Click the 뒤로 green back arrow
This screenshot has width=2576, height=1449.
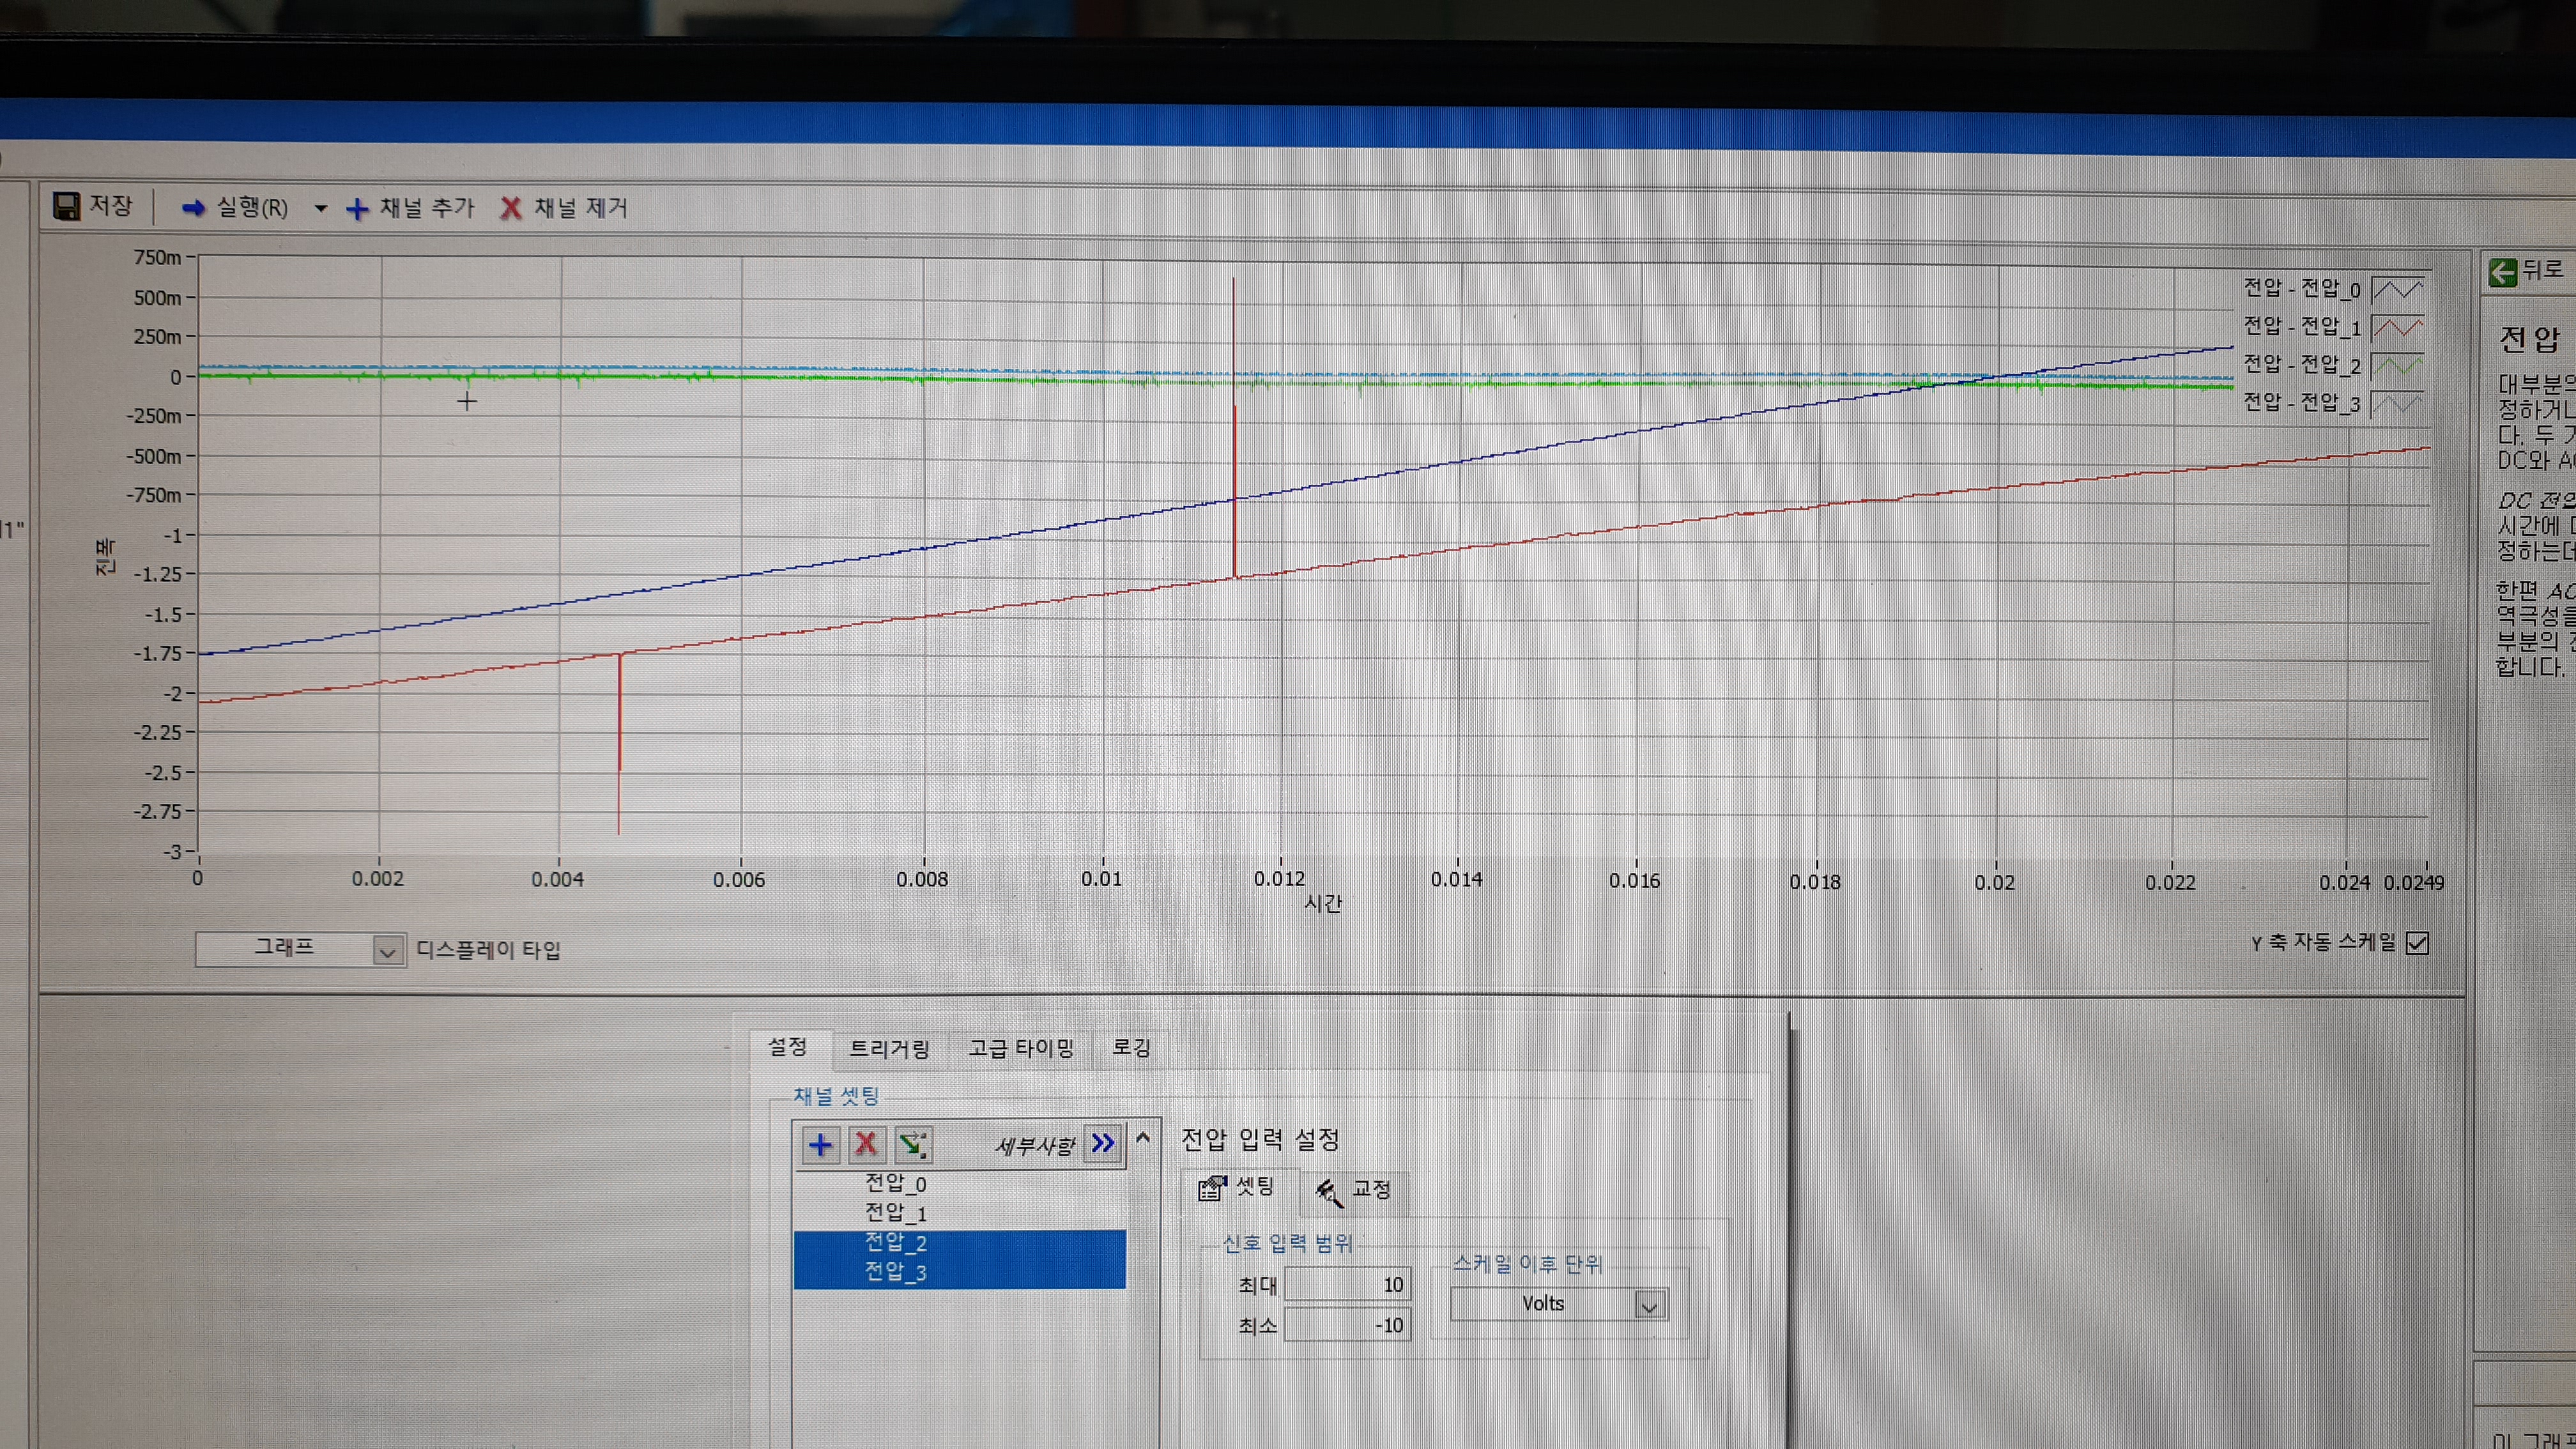(2502, 271)
